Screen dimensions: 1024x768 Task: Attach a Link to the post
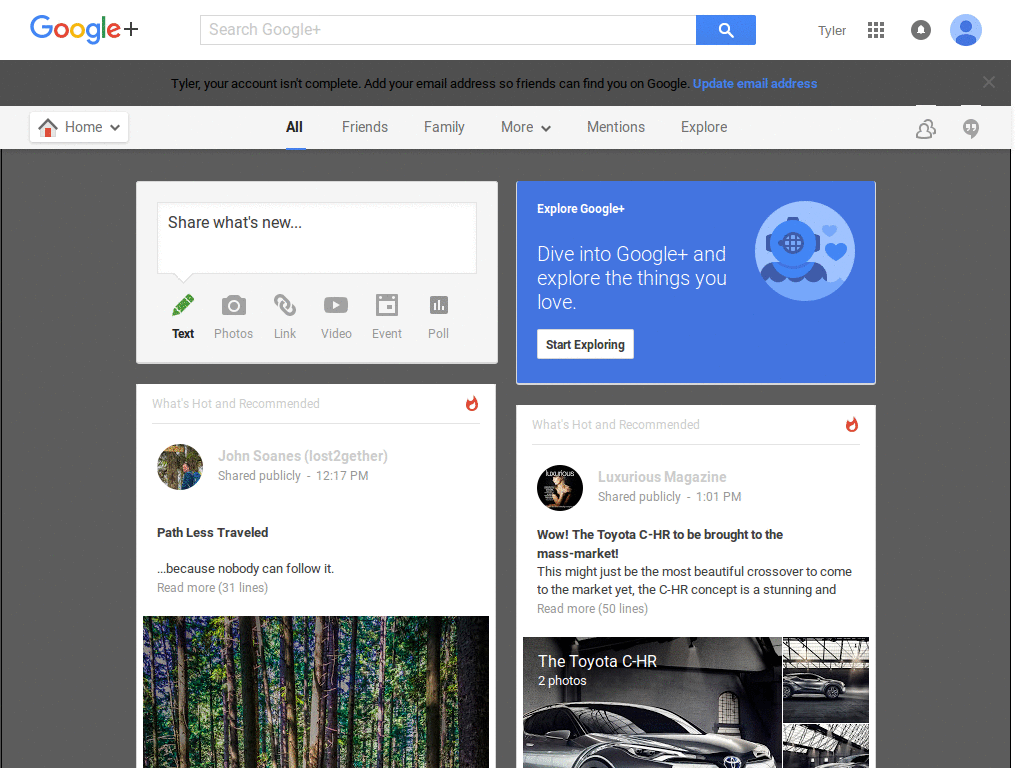coord(285,305)
